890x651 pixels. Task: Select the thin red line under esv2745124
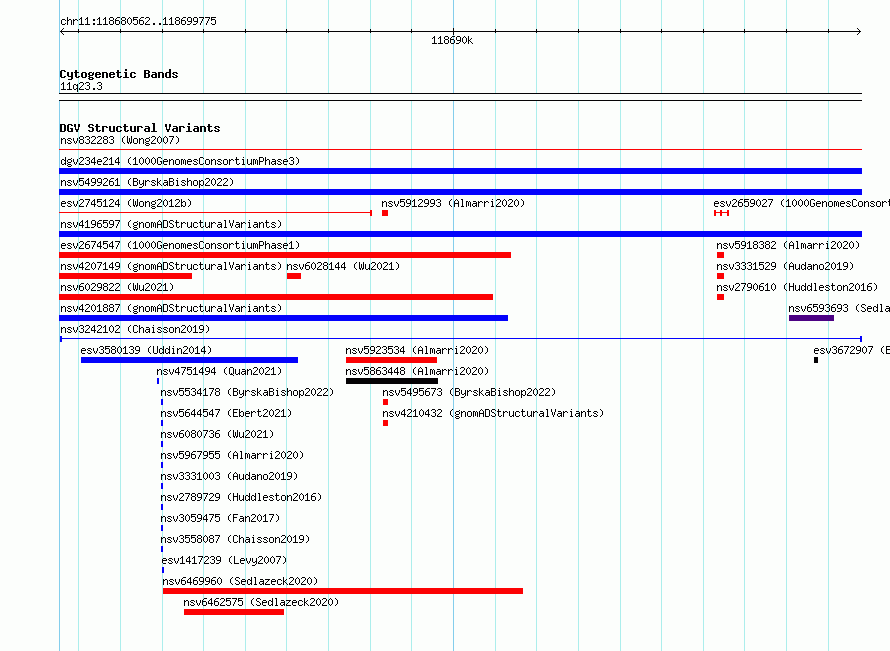pos(216,213)
